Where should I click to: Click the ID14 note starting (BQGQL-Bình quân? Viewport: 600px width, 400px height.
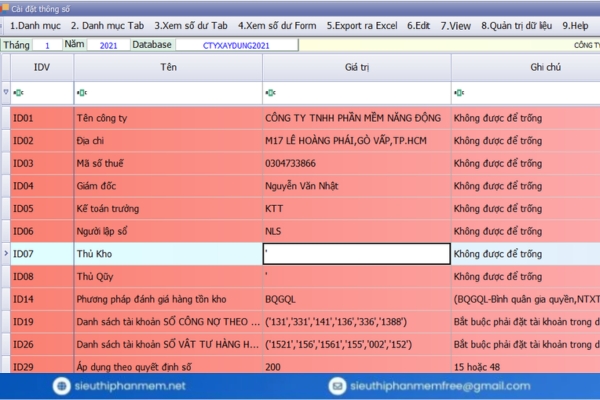[527, 299]
